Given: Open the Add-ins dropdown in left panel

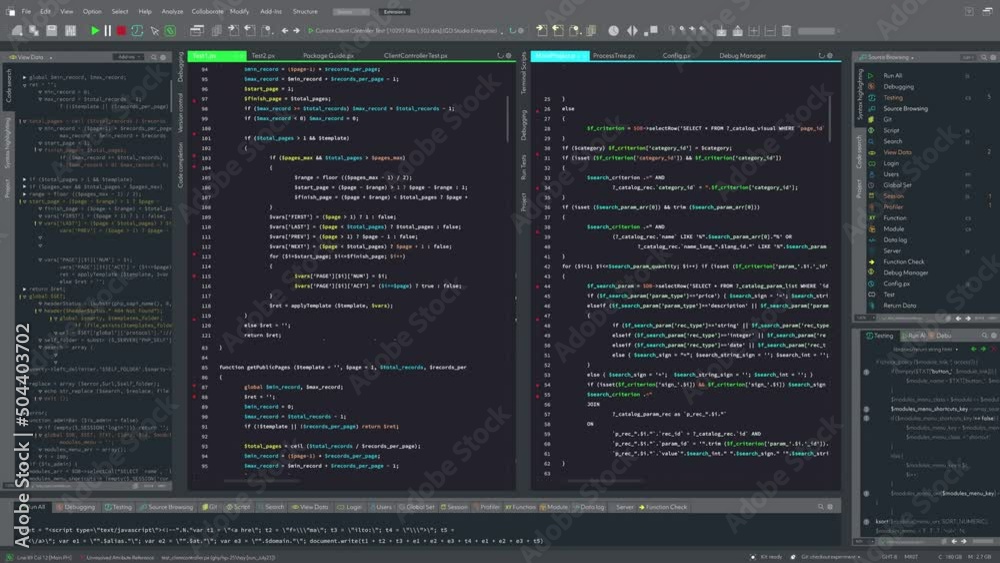Looking at the screenshot, I should (x=129, y=57).
